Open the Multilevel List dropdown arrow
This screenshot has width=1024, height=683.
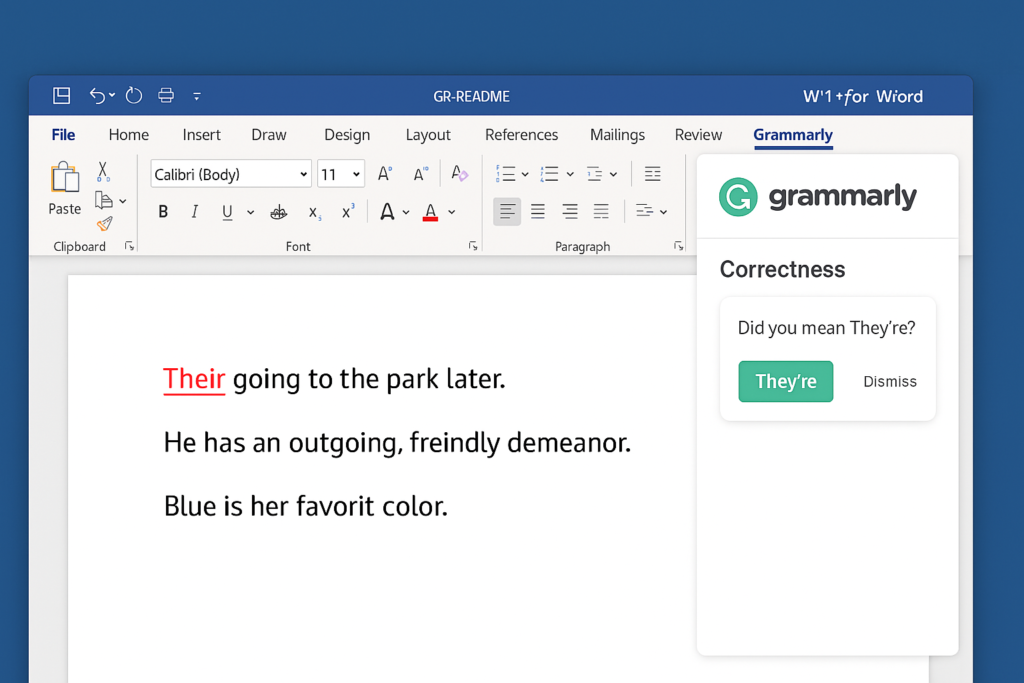pyautogui.click(x=613, y=174)
